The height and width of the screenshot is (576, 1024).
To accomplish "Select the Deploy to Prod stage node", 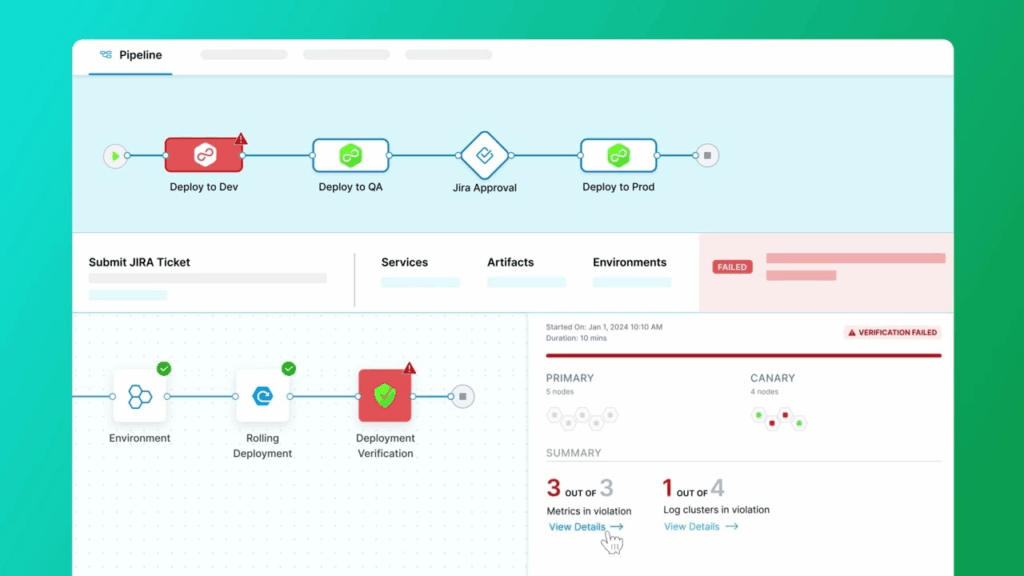I will pyautogui.click(x=618, y=155).
